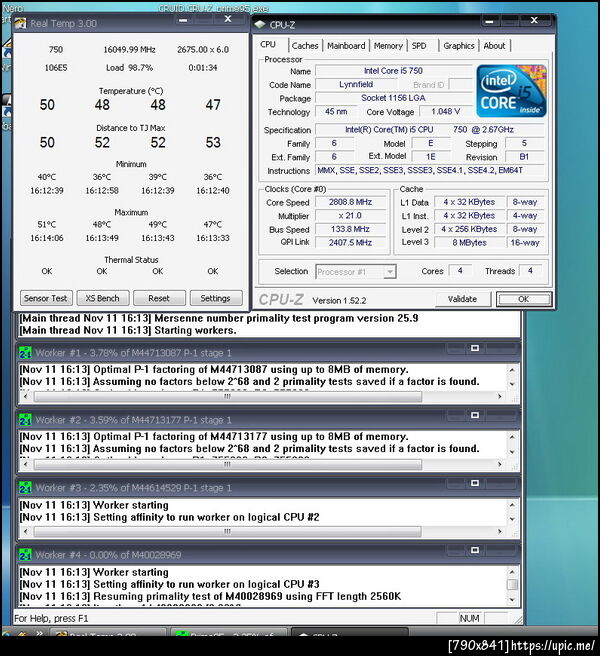Click Worker #3 vertical scroll down arrow
The image size is (600, 656).
click(512, 519)
